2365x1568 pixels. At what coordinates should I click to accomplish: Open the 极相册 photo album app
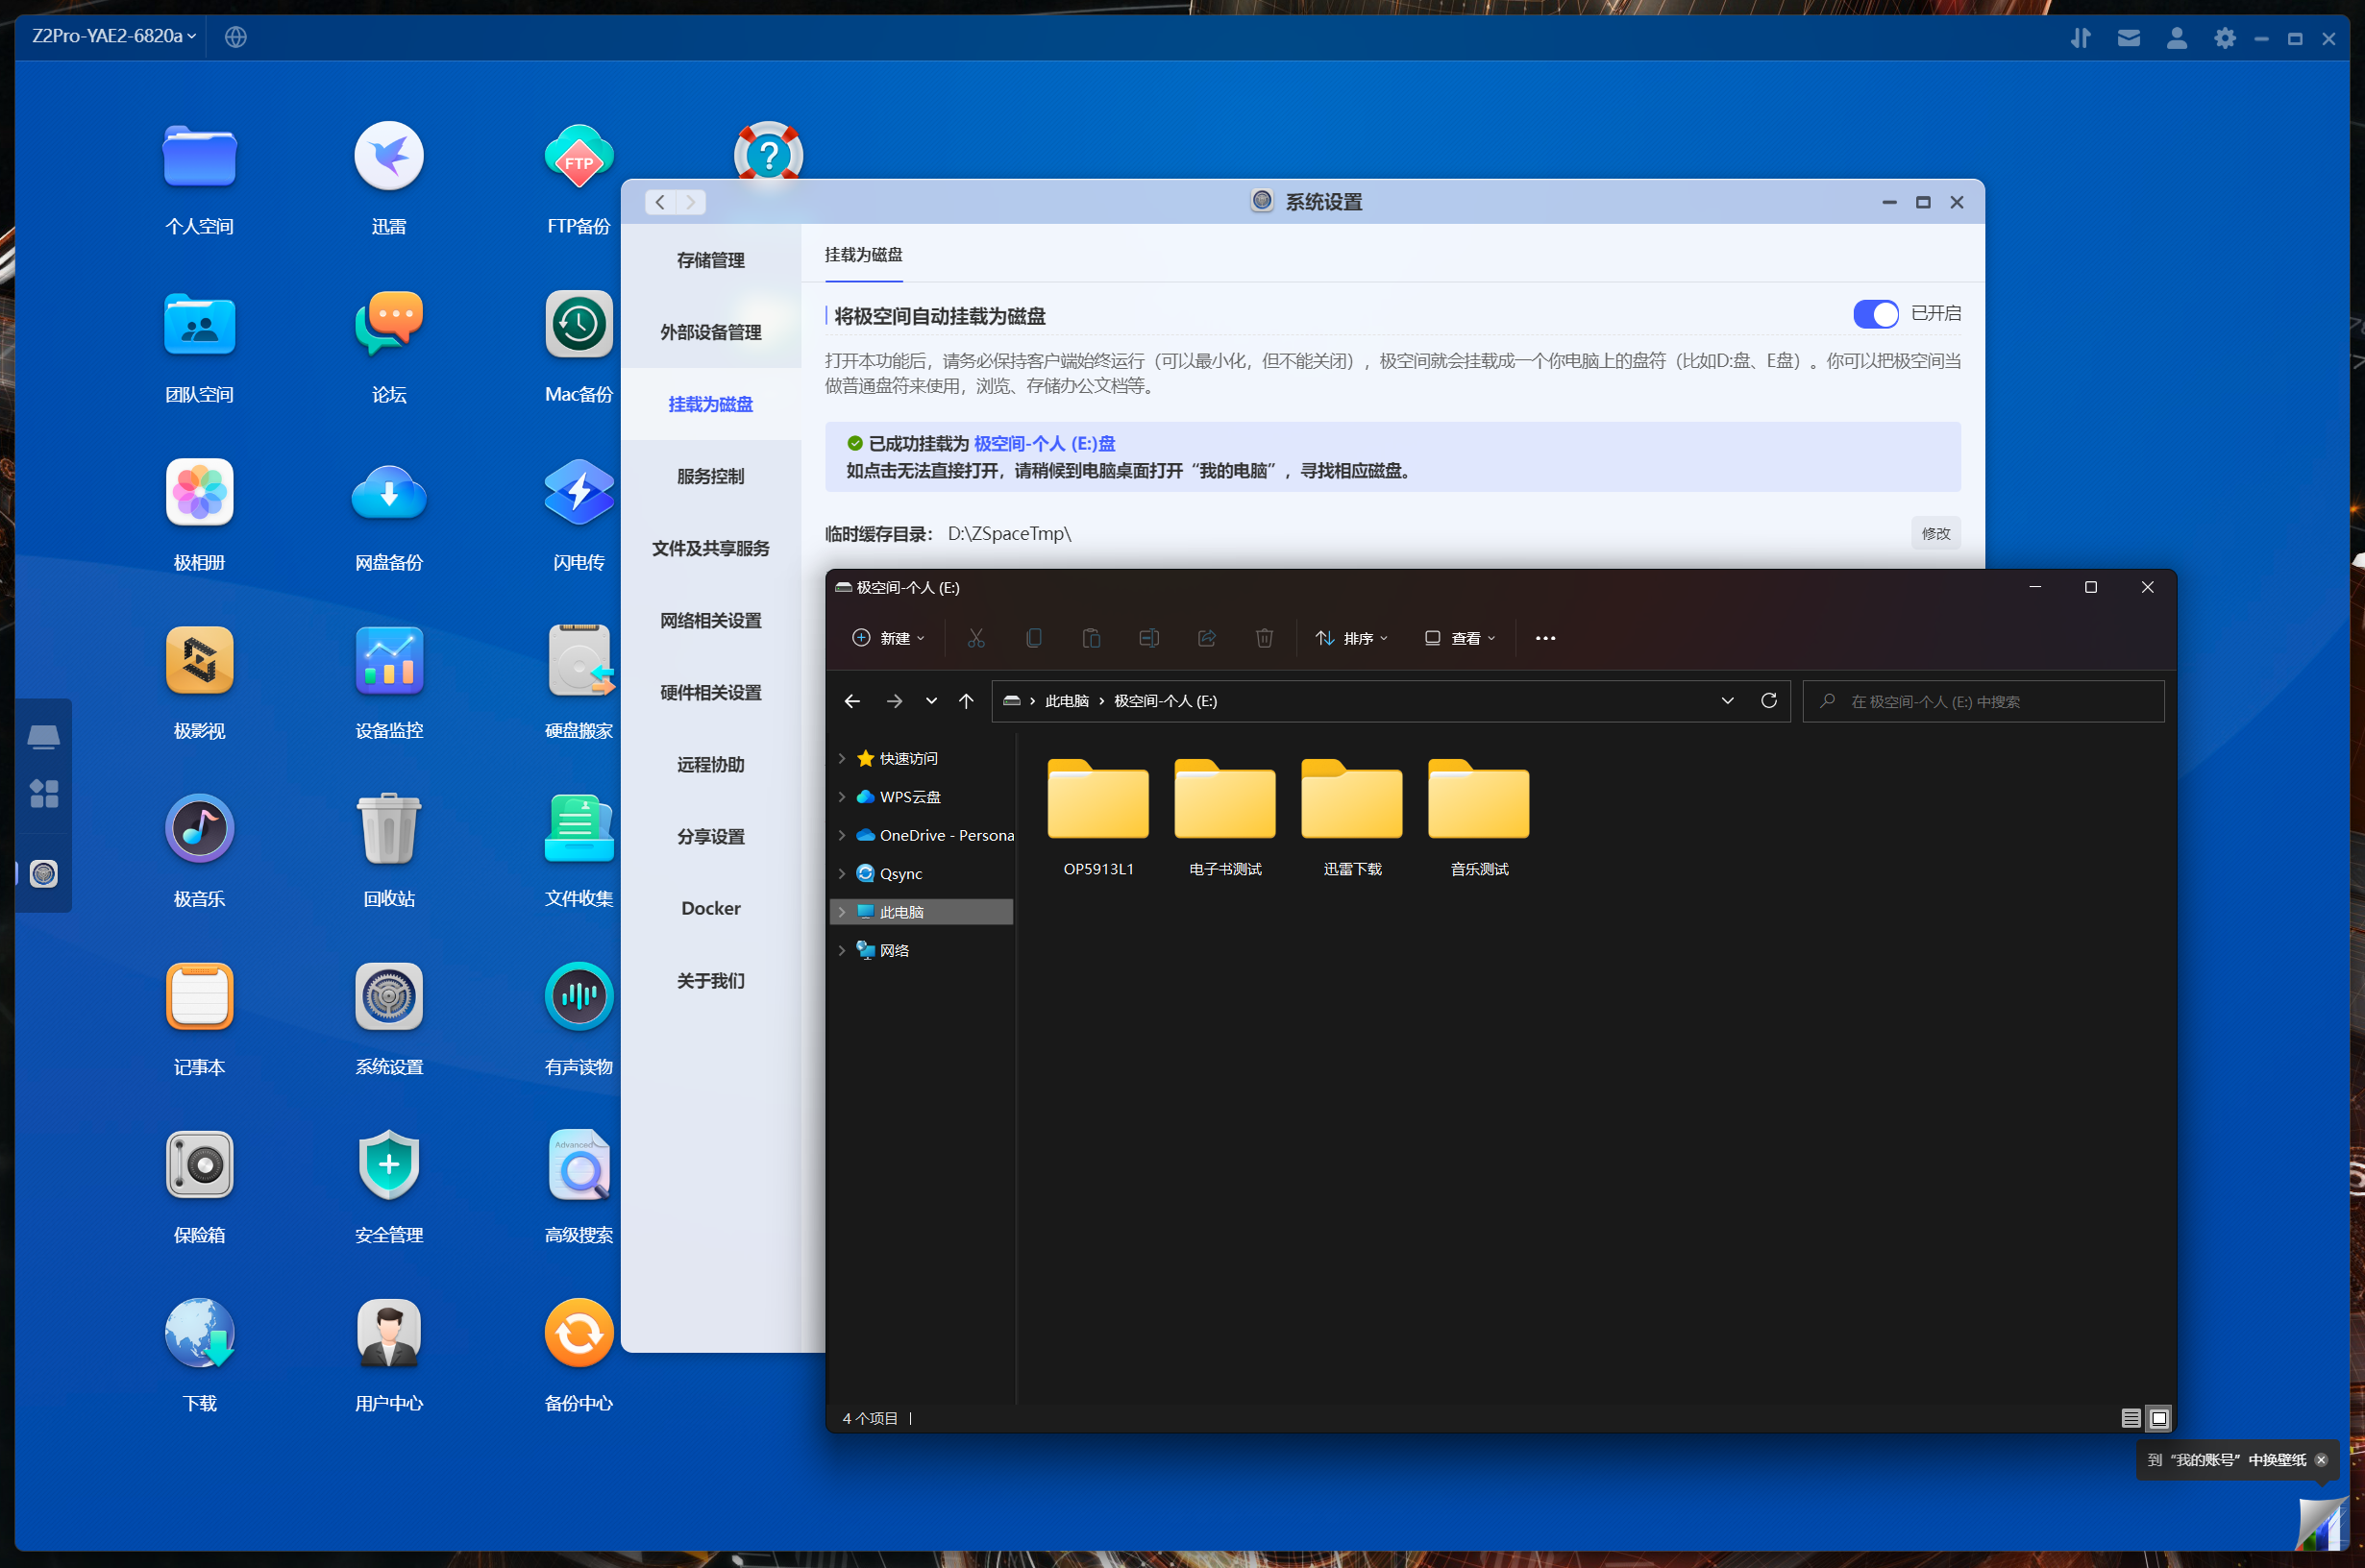coord(199,492)
